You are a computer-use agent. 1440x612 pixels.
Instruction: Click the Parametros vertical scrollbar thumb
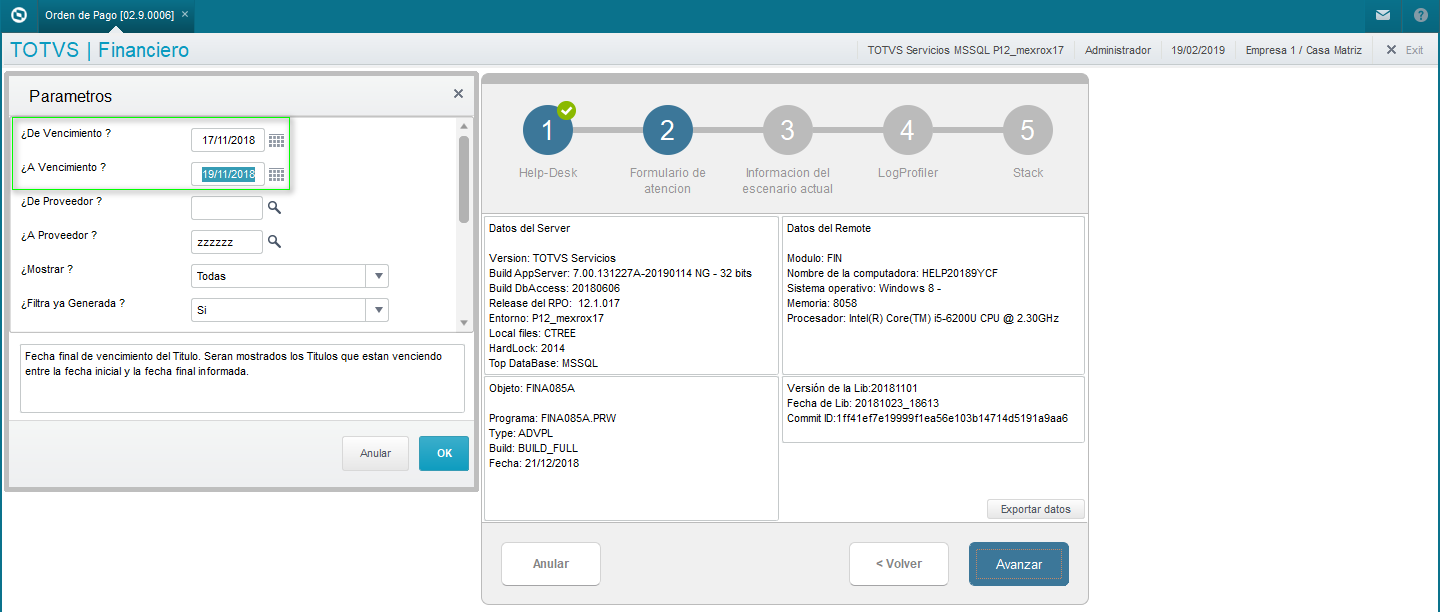click(x=464, y=178)
